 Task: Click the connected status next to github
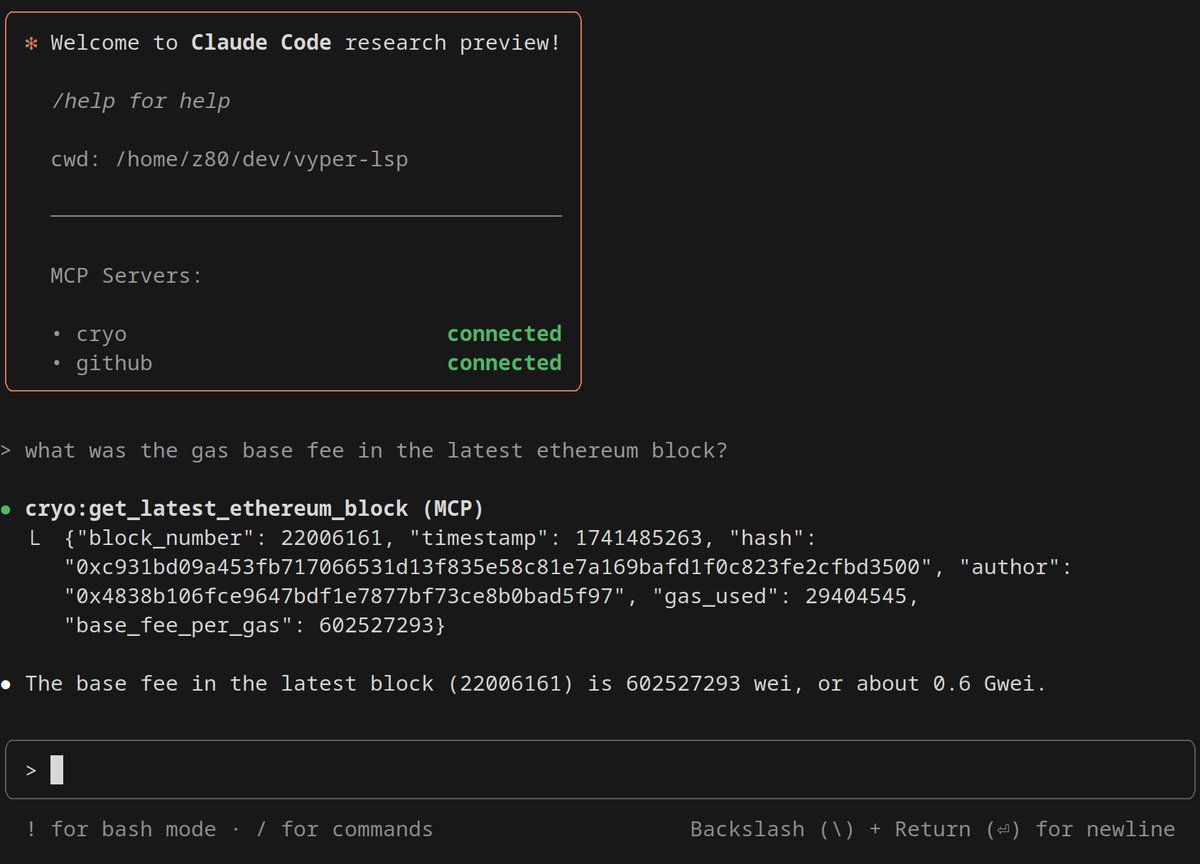pos(504,362)
